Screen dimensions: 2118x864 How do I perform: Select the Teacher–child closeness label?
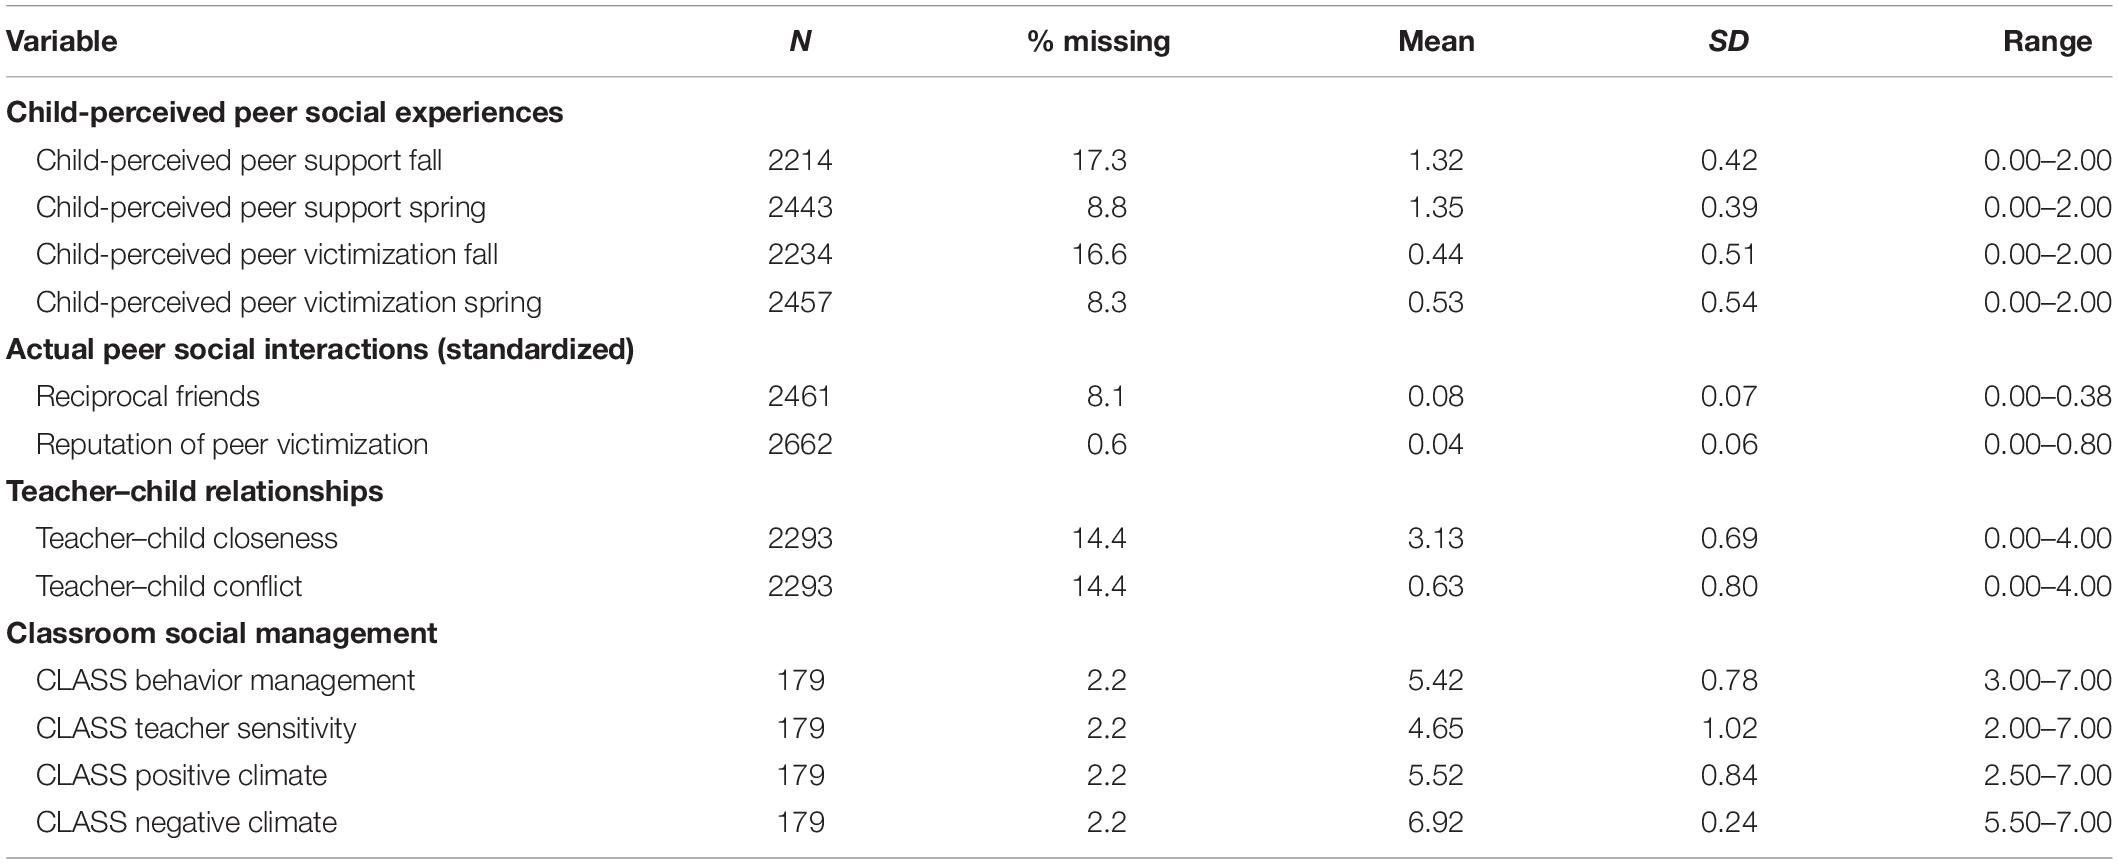[x=187, y=538]
